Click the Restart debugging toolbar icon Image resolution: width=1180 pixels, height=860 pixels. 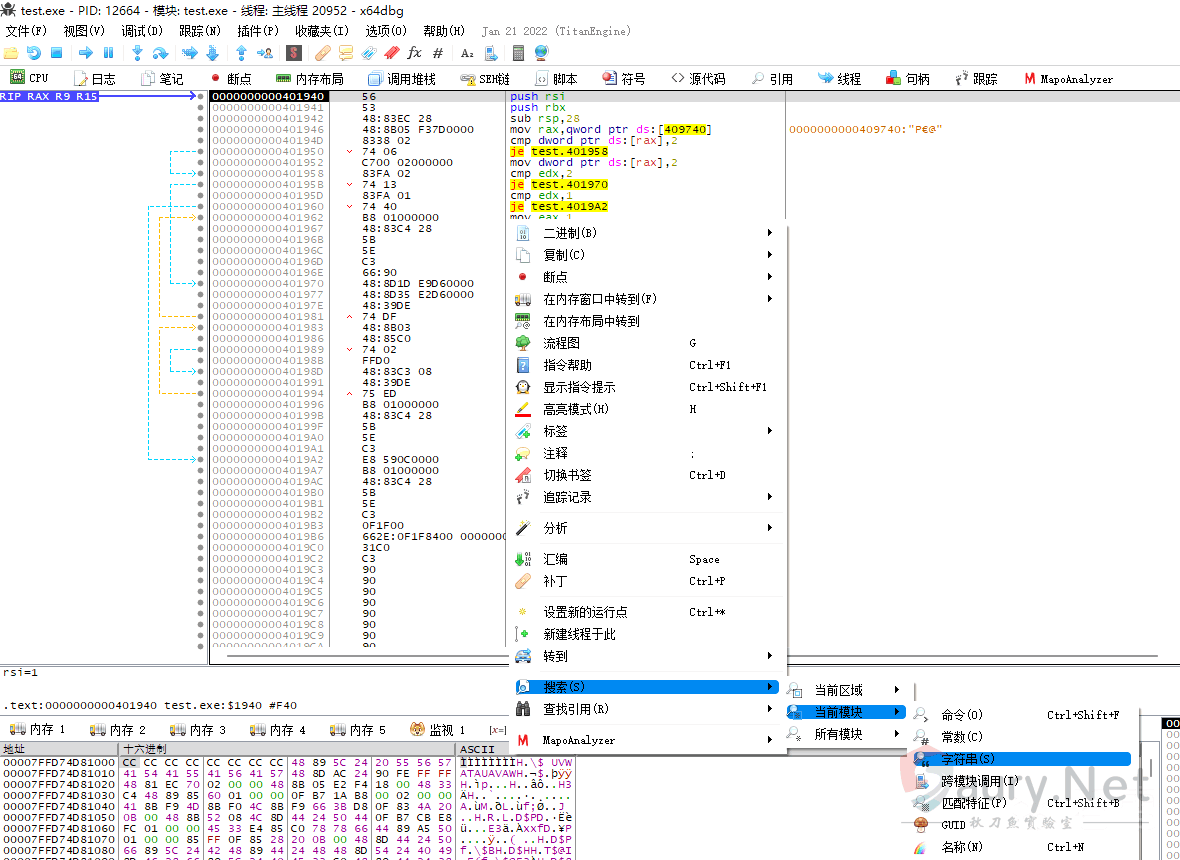point(34,53)
